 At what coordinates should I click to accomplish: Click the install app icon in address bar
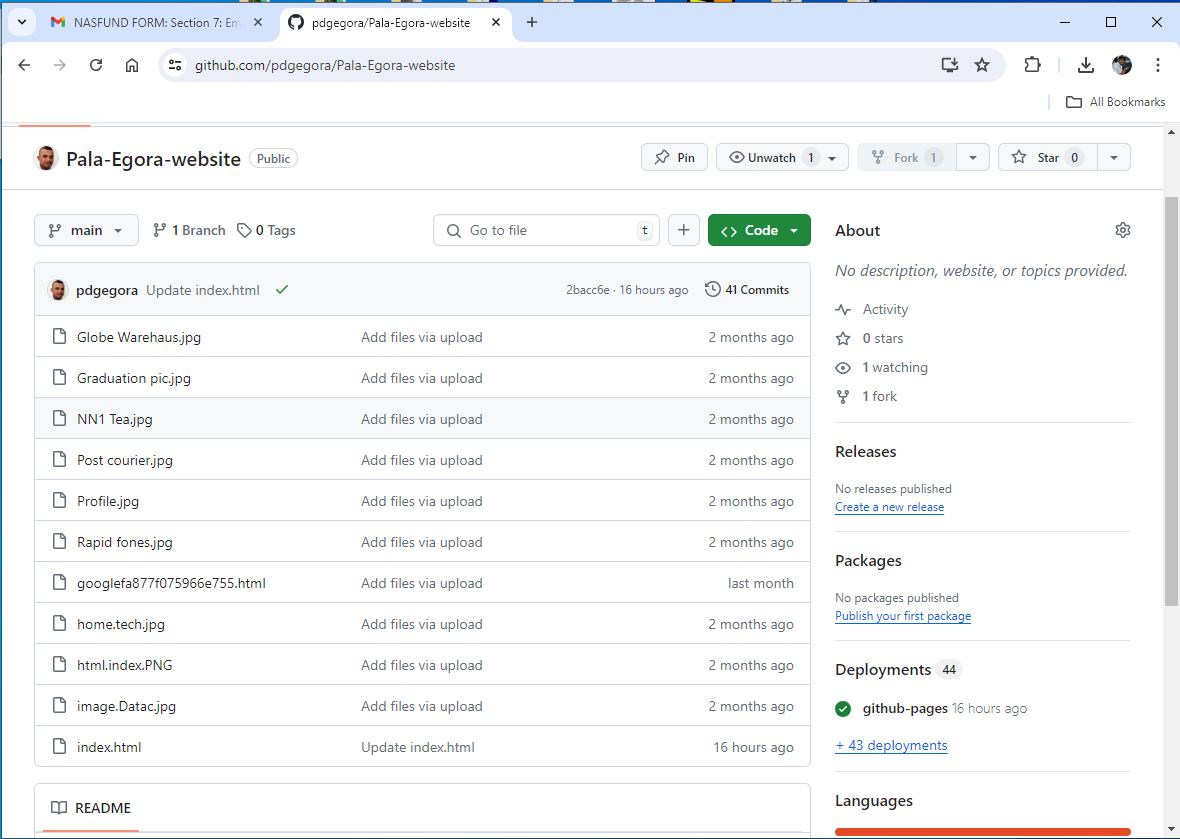(x=950, y=65)
